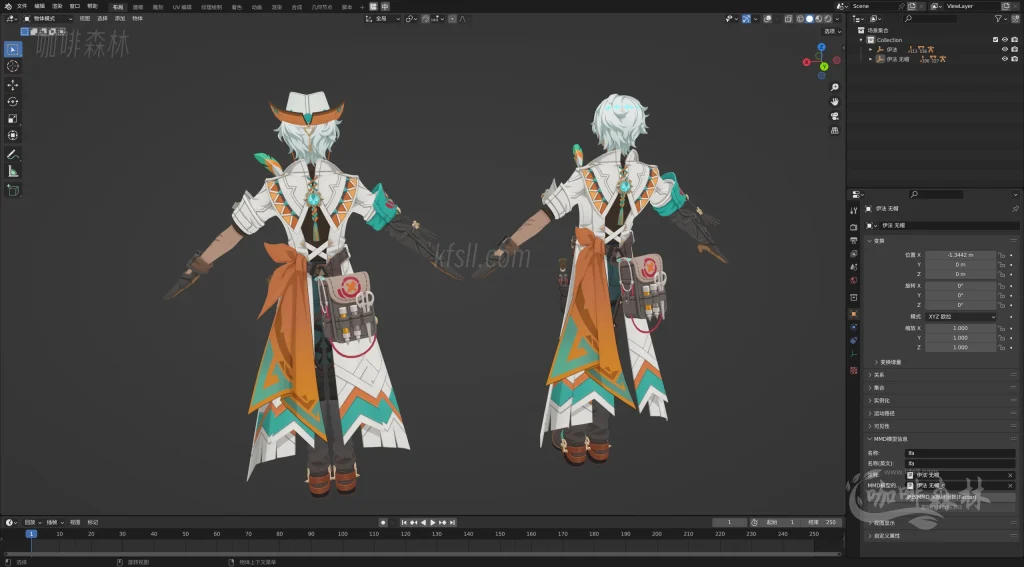The image size is (1024, 567).
Task: Click the current frame number field
Action: [729, 523]
